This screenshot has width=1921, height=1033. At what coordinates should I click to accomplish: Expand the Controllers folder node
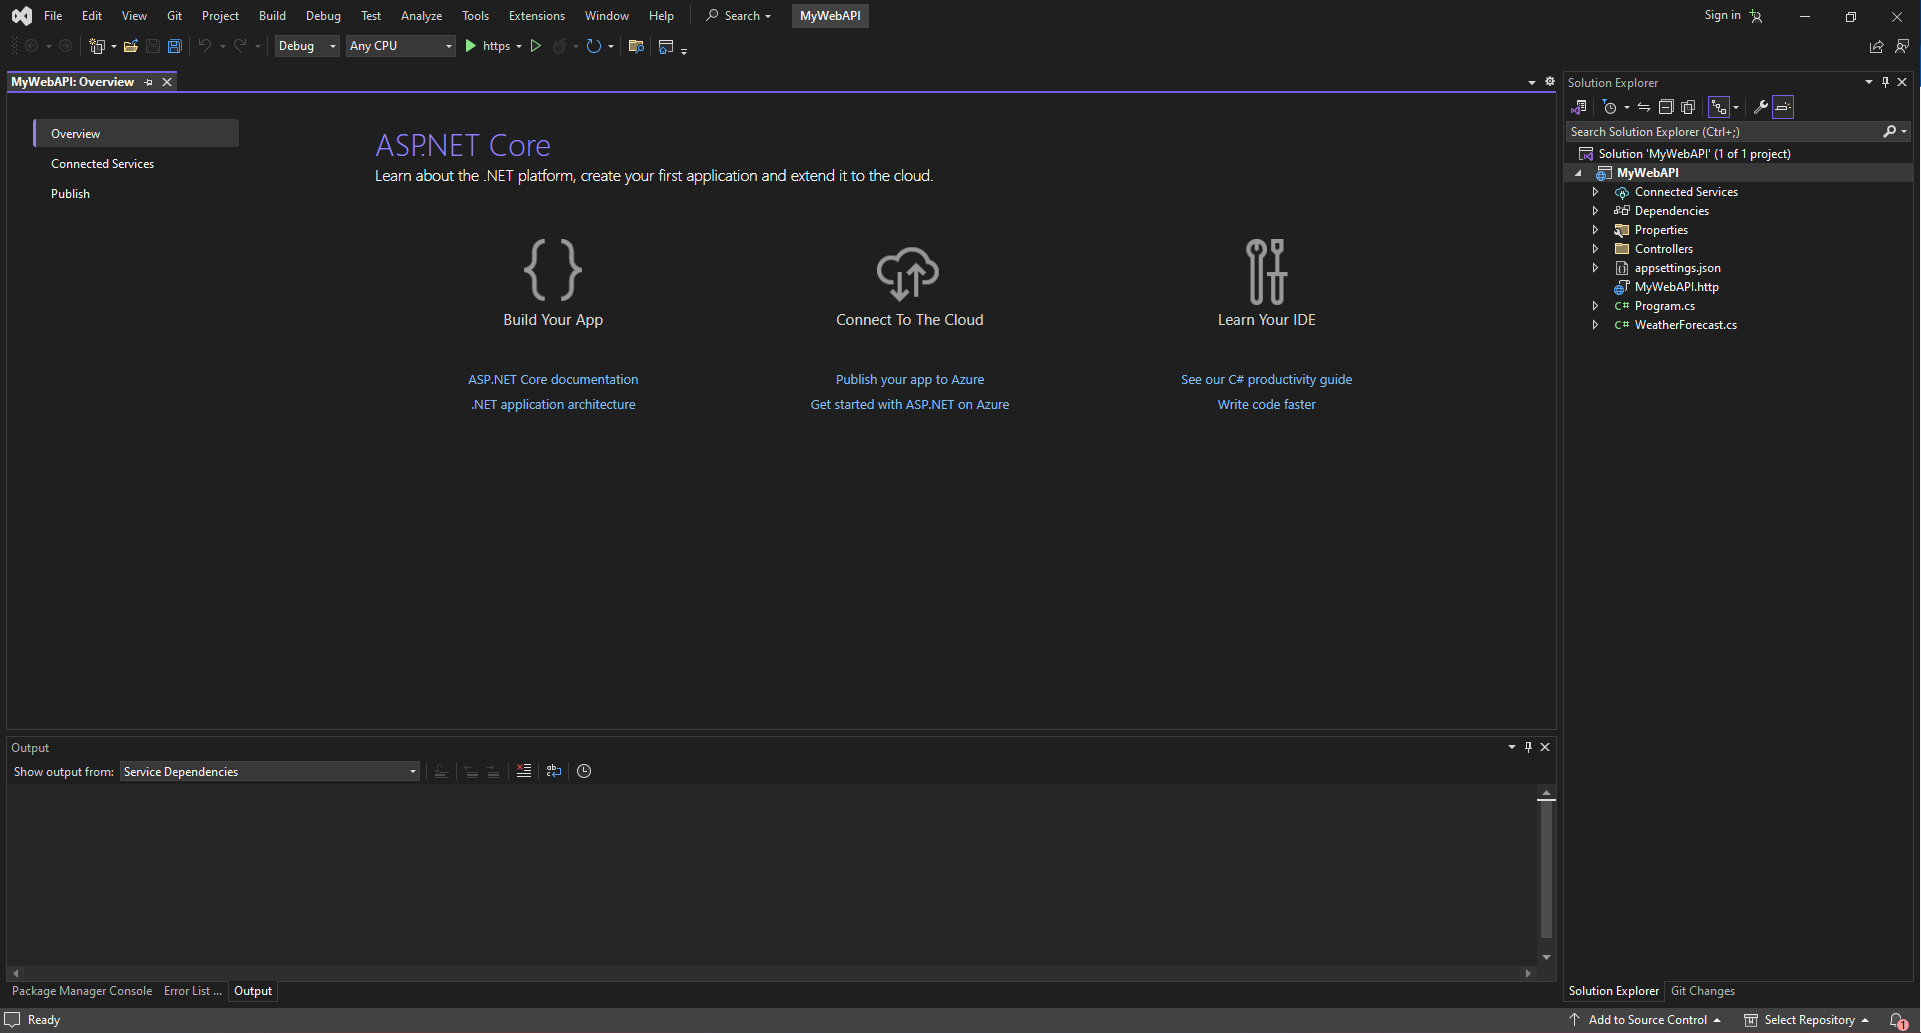coord(1595,249)
